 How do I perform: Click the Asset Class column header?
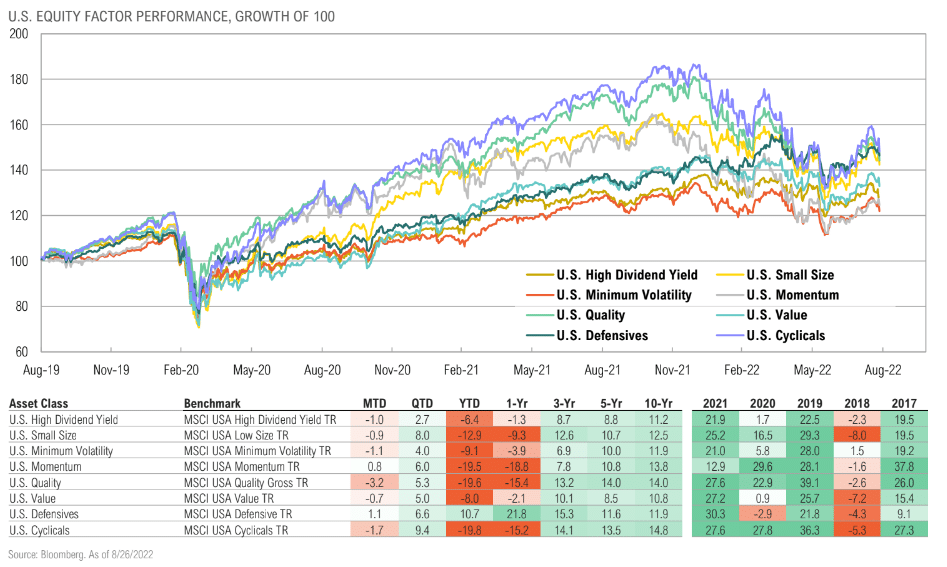[39, 404]
